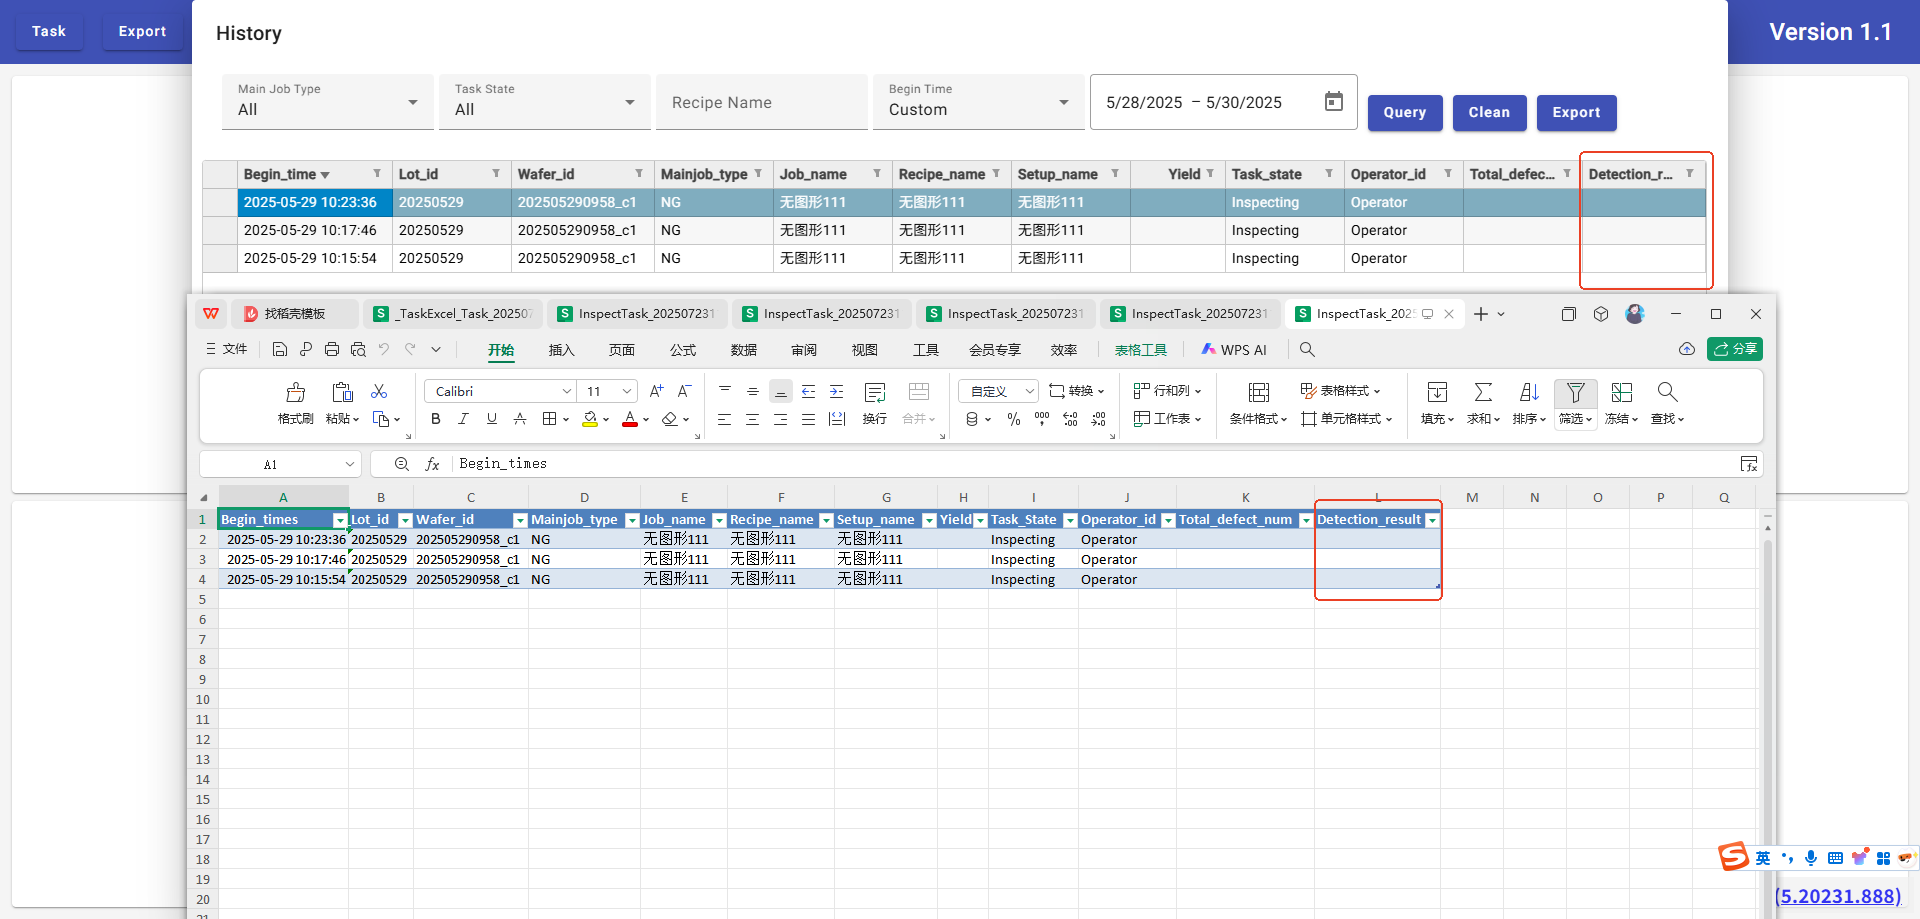The height and width of the screenshot is (919, 1920).
Task: Click the wrap text icon
Action: coord(875,392)
